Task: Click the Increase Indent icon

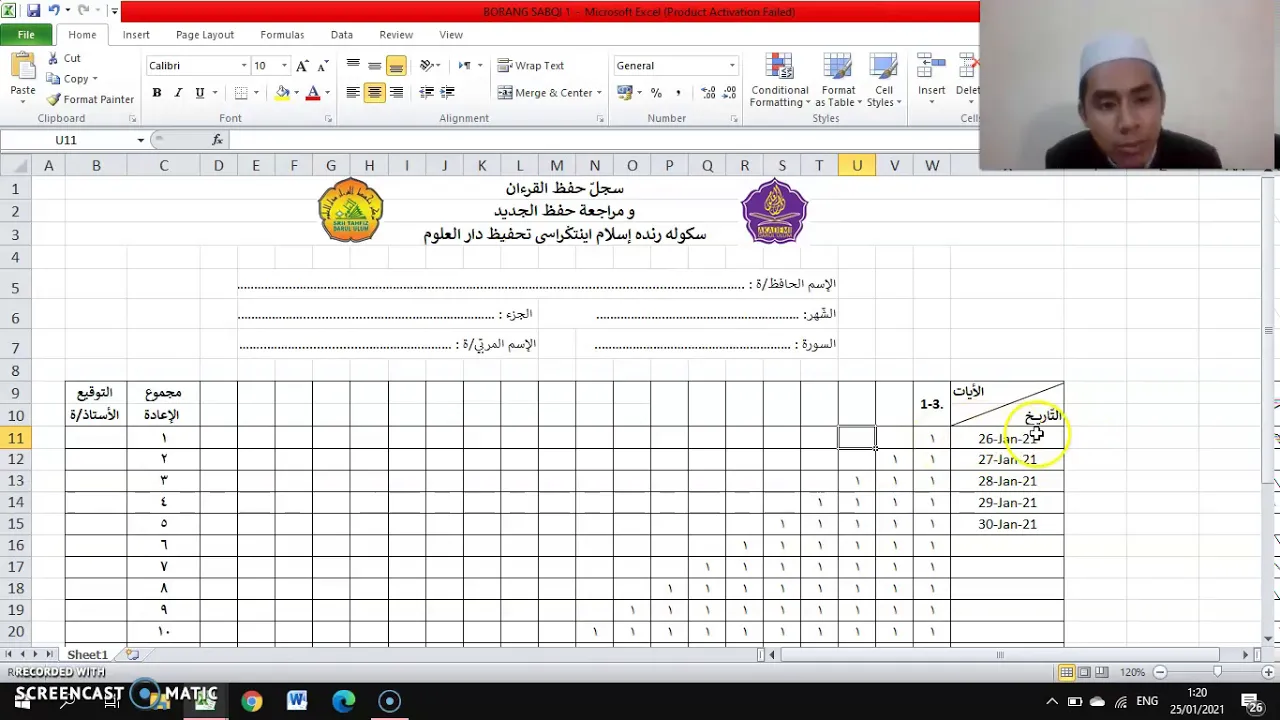Action: click(447, 92)
